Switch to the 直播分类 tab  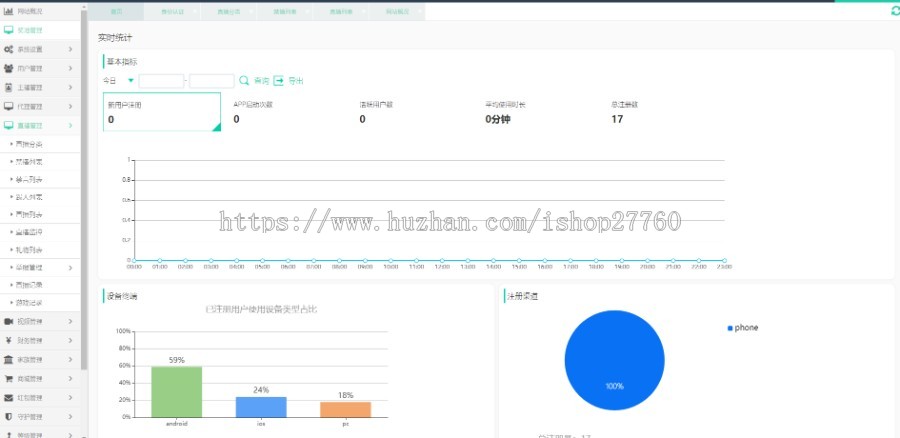pyautogui.click(x=229, y=11)
